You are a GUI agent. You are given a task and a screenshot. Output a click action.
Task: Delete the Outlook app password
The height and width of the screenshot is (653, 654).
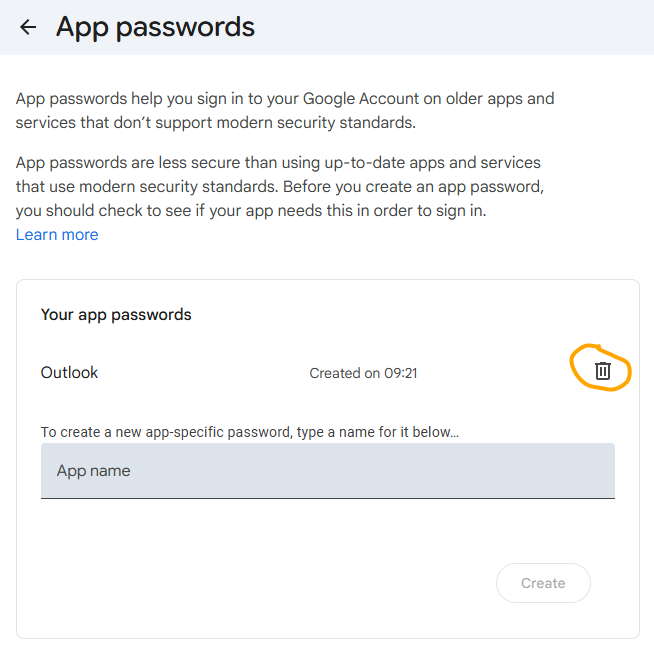[602, 371]
